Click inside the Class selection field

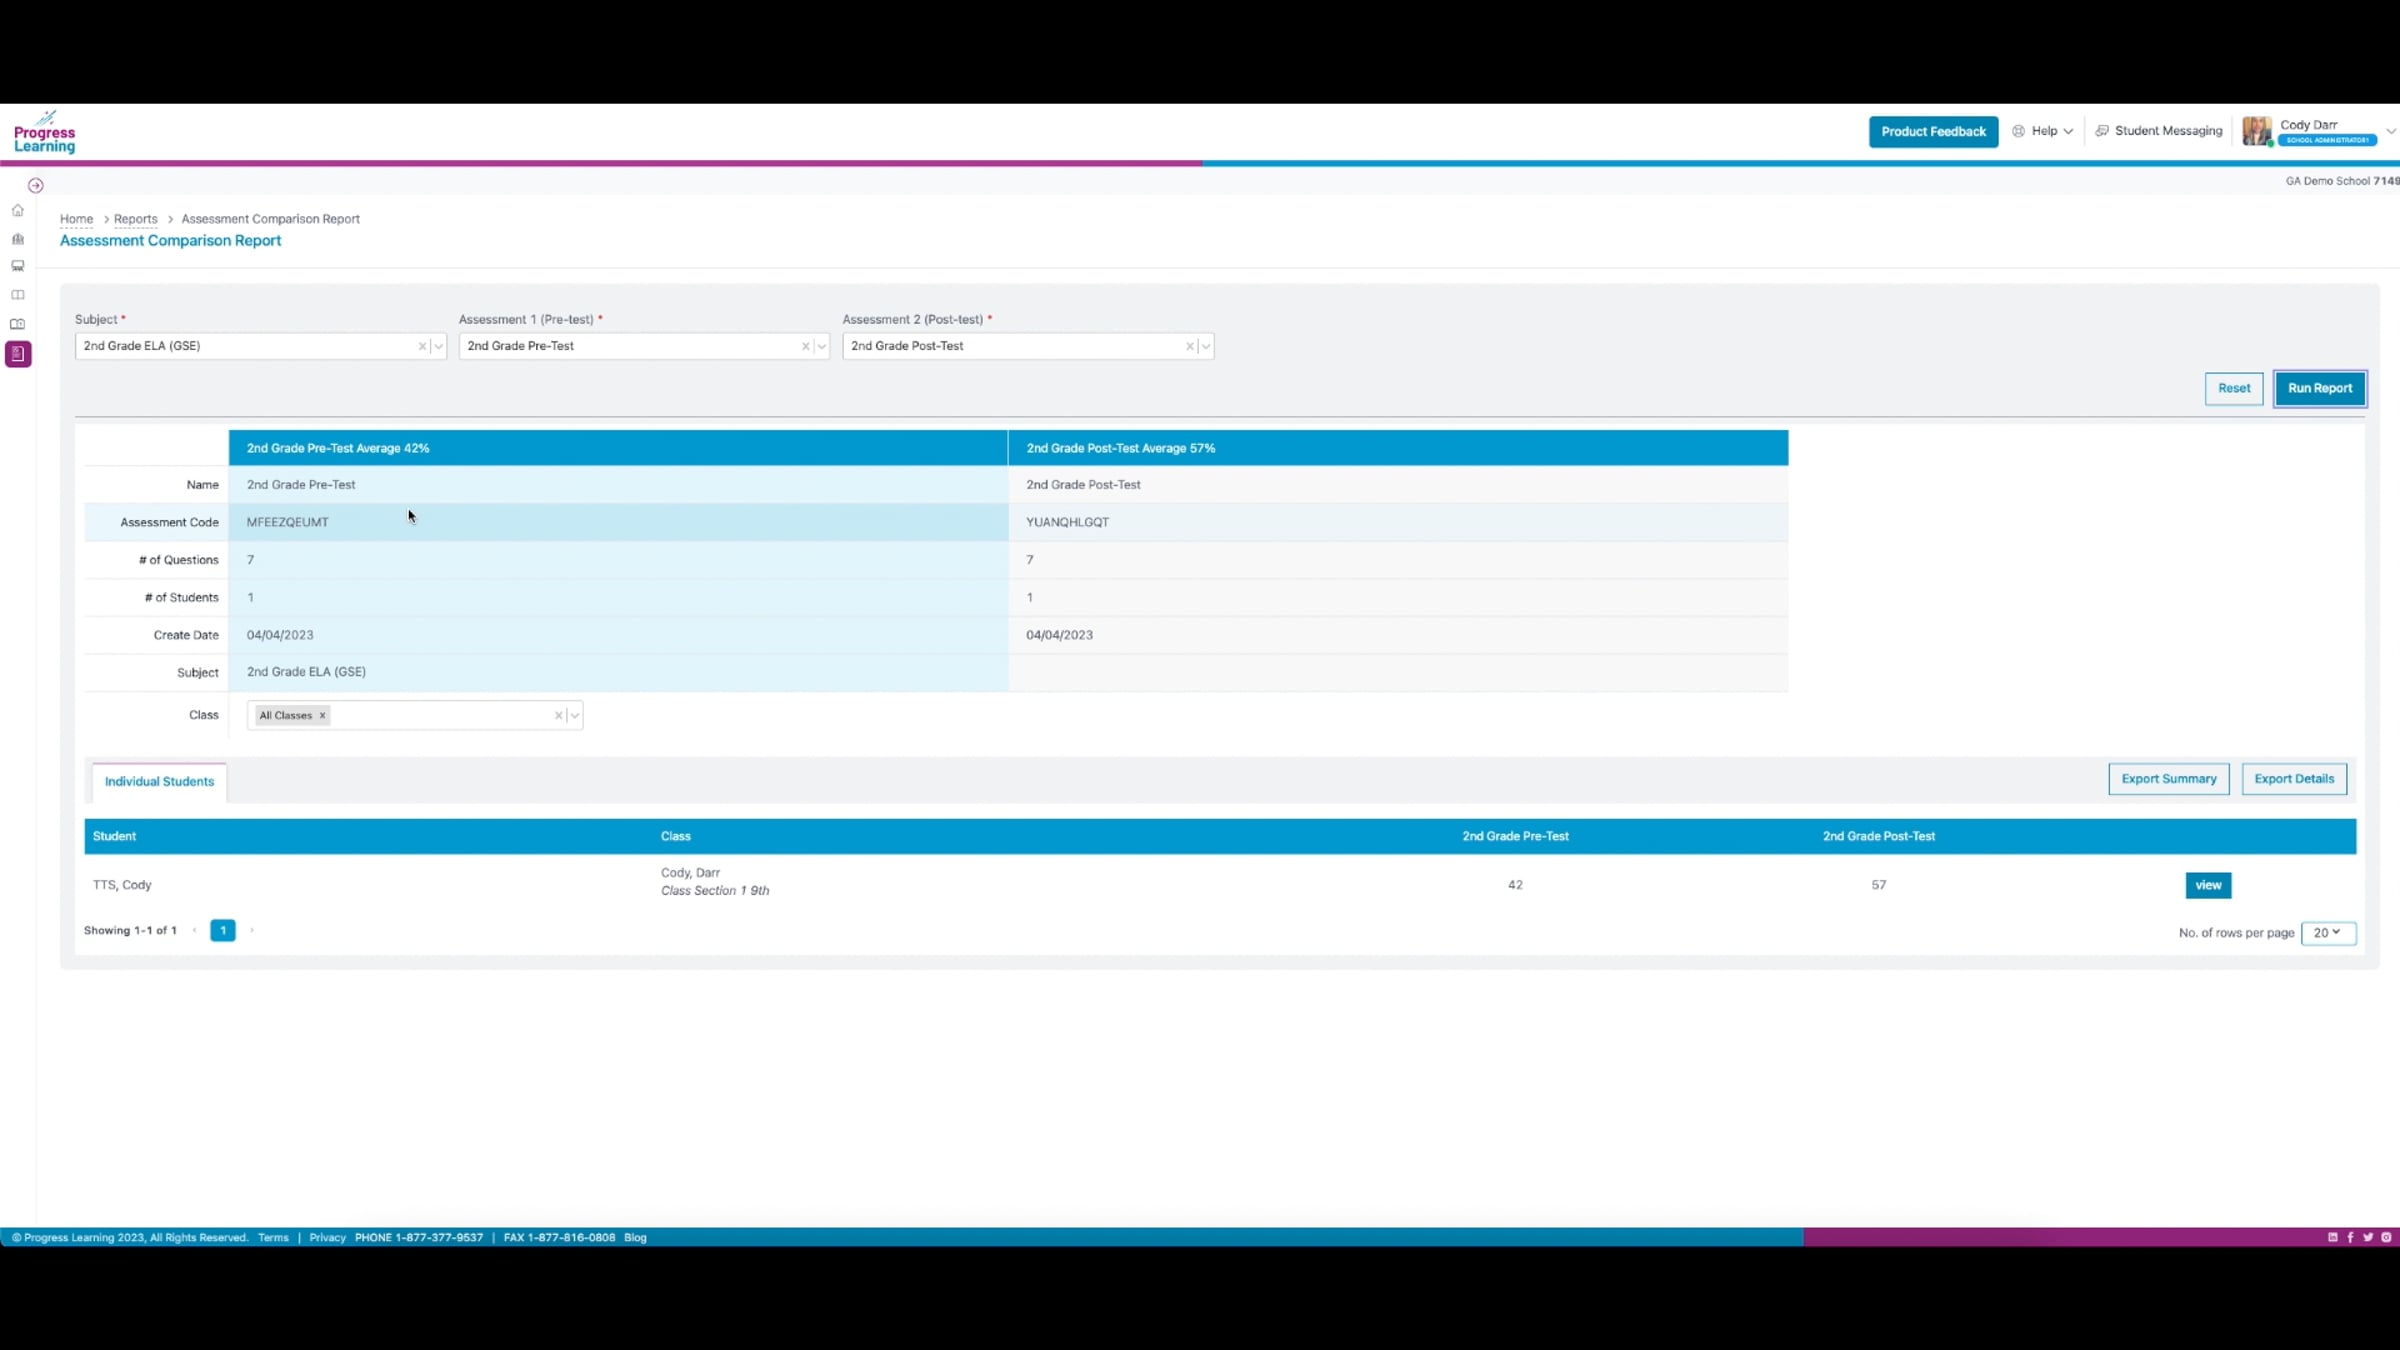pyautogui.click(x=414, y=716)
